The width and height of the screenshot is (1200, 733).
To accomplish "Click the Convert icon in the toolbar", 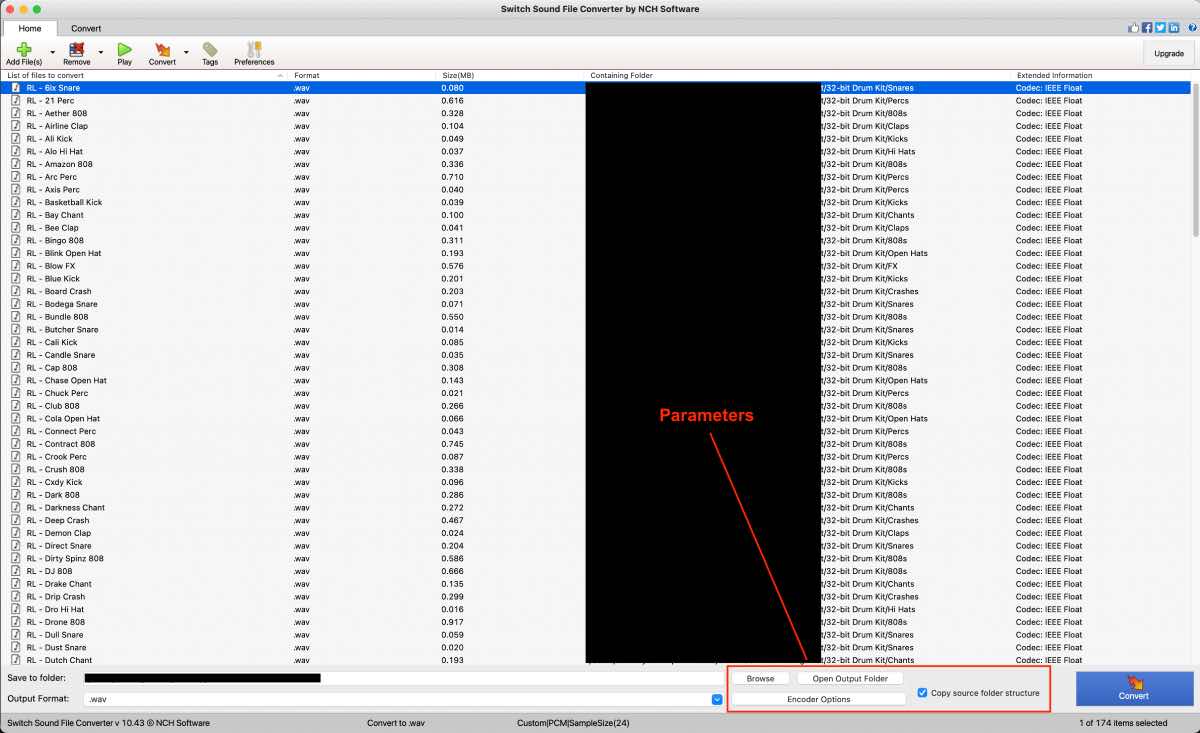I will pos(162,49).
